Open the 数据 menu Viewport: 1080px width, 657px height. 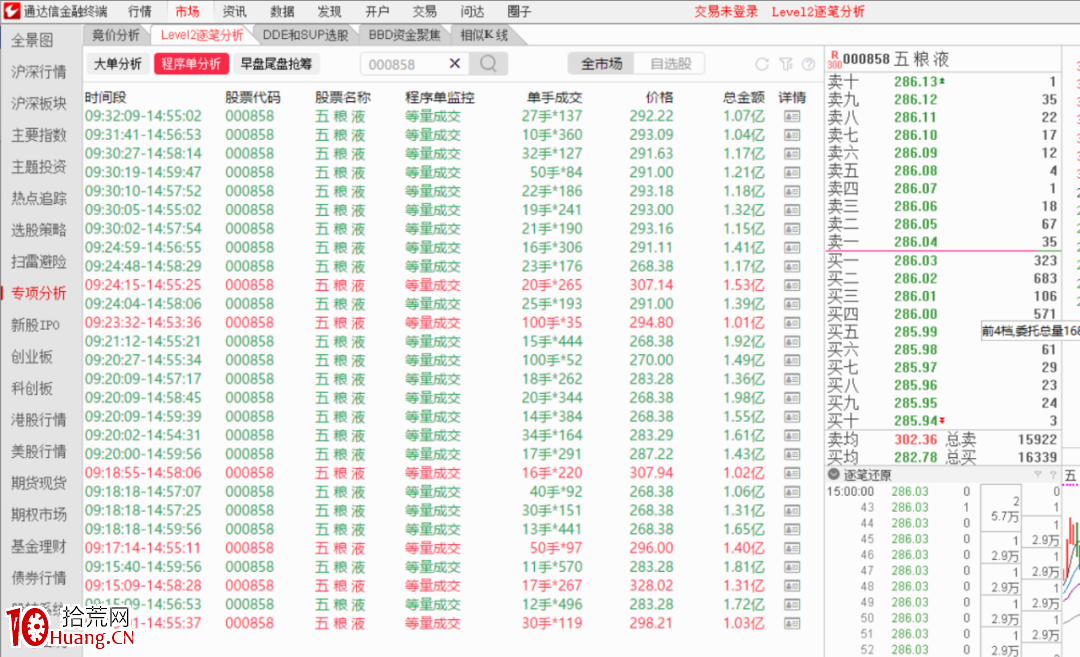tap(282, 12)
